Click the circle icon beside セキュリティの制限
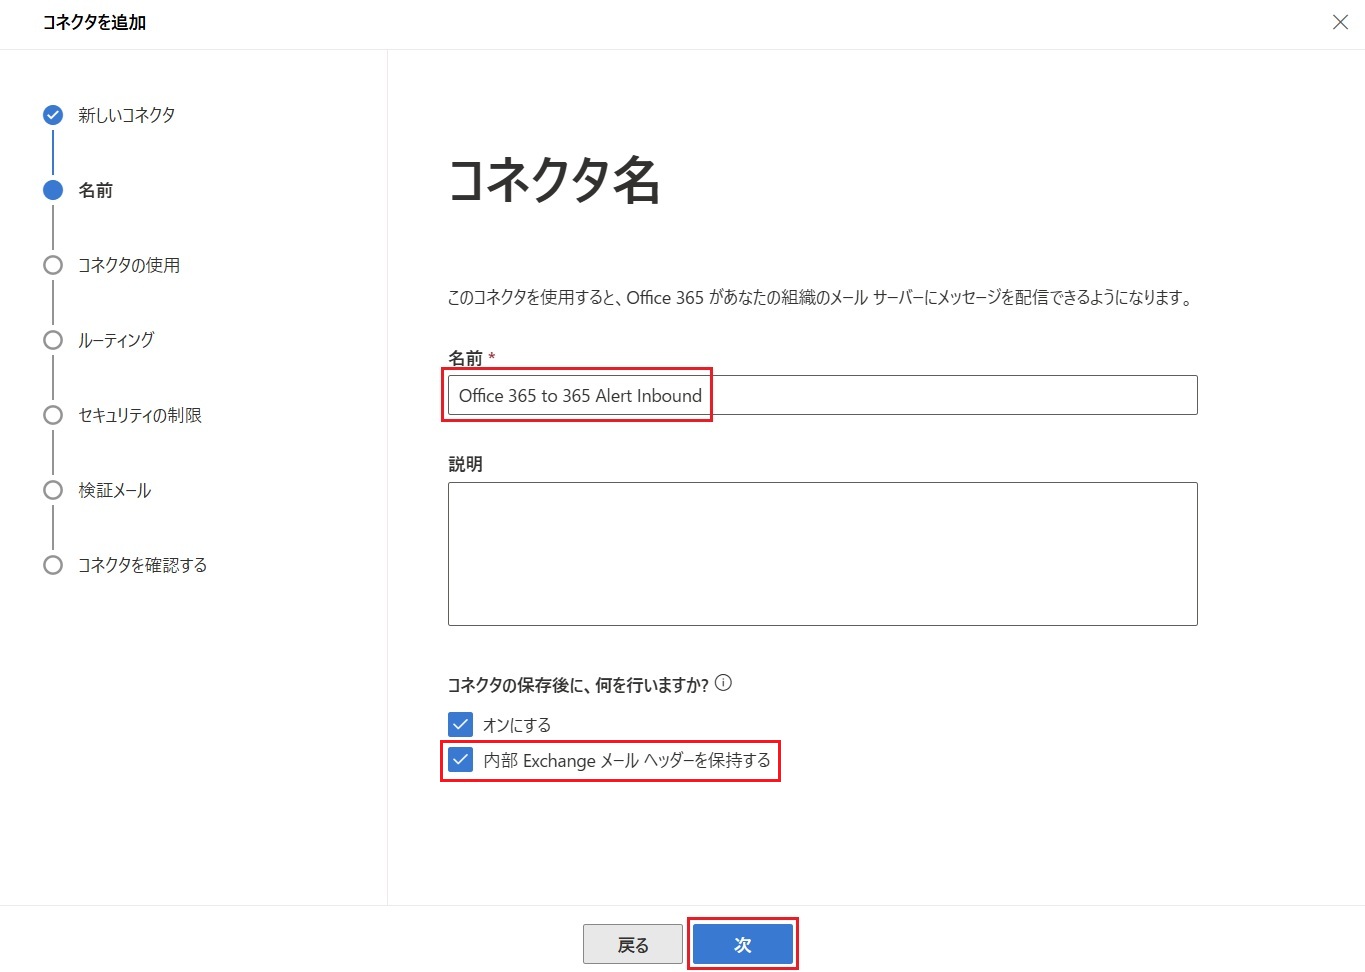 coord(53,415)
